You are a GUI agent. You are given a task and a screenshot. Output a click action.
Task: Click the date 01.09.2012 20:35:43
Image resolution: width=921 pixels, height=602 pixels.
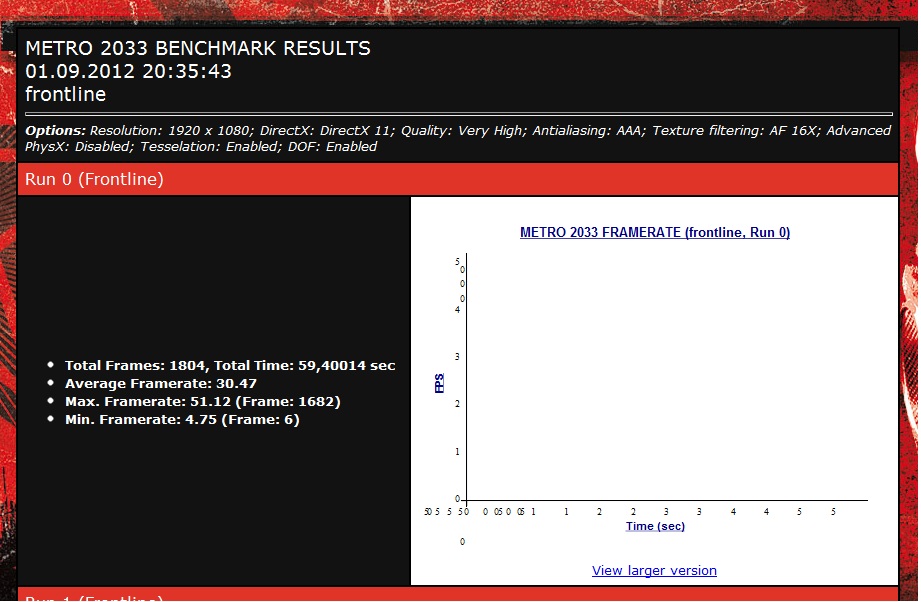pyautogui.click(x=129, y=71)
